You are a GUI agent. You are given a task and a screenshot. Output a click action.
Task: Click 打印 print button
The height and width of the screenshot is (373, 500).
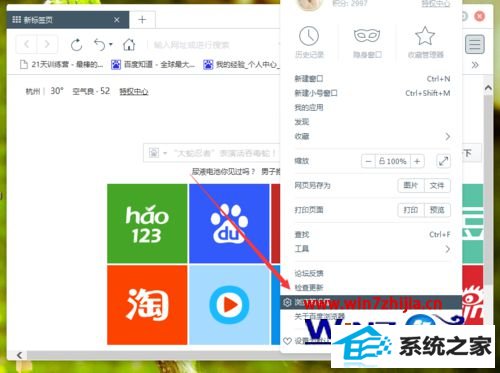pos(411,210)
